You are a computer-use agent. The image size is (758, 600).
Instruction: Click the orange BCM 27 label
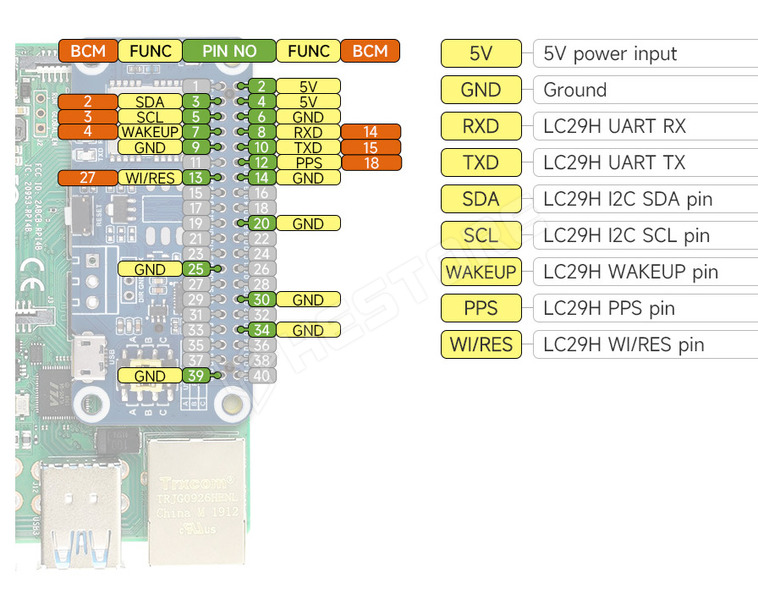(88, 178)
